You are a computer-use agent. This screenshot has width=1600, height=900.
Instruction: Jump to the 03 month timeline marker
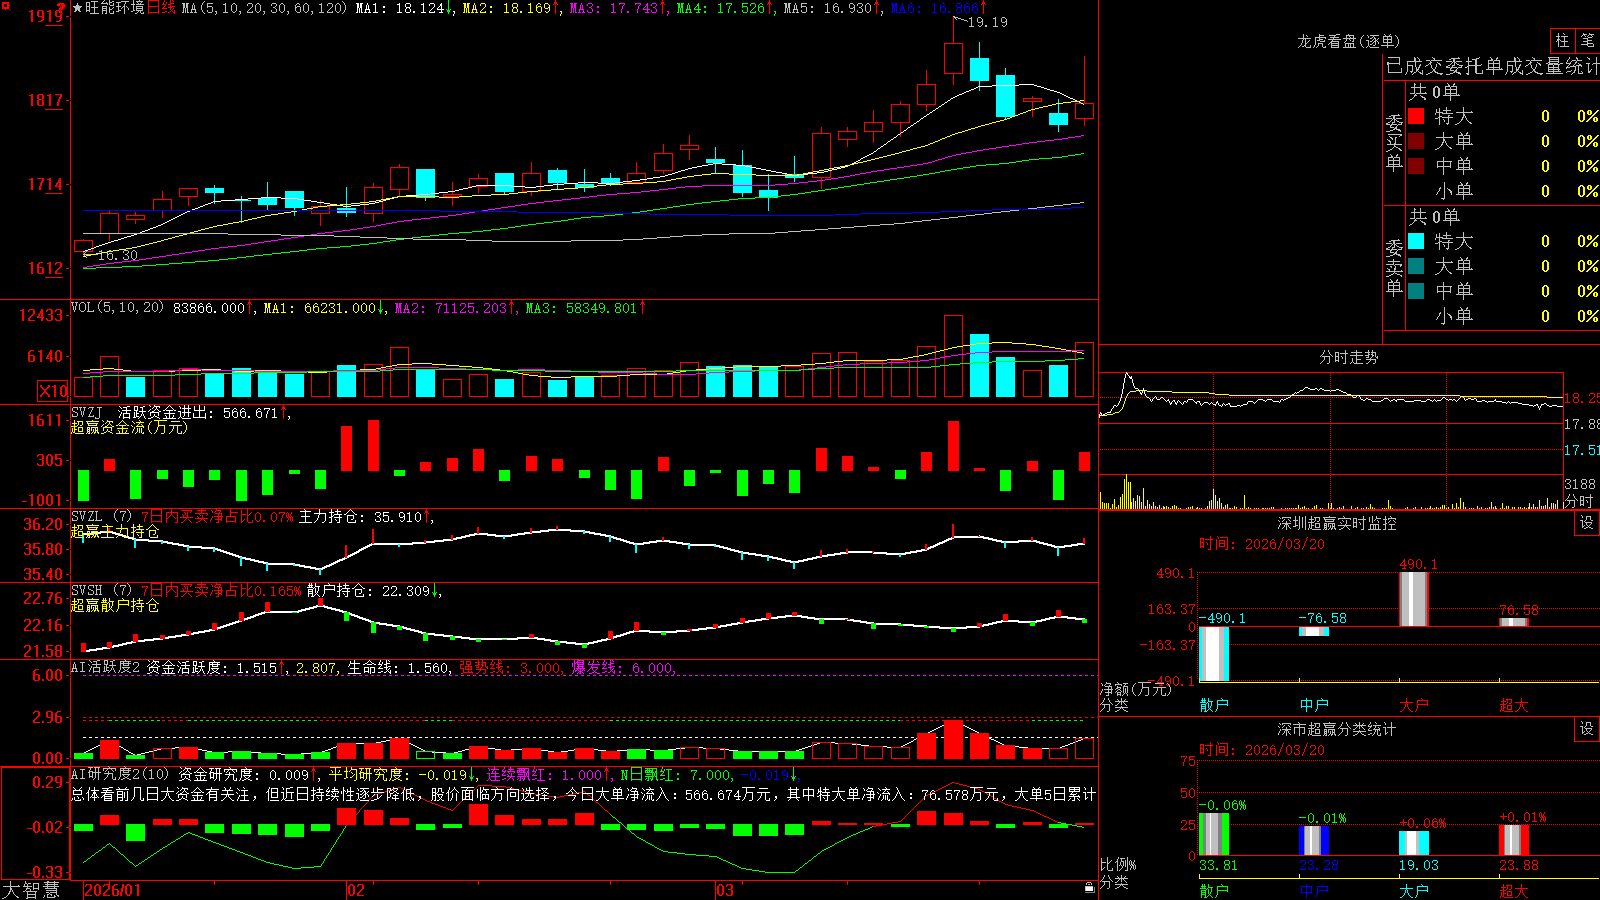click(x=725, y=890)
